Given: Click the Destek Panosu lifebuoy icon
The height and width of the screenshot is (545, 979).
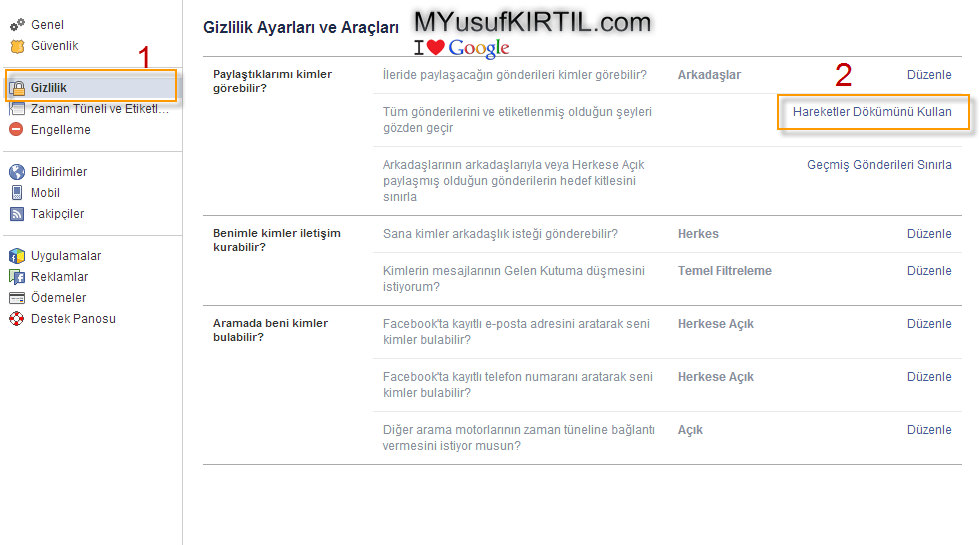Looking at the screenshot, I should point(17,319).
